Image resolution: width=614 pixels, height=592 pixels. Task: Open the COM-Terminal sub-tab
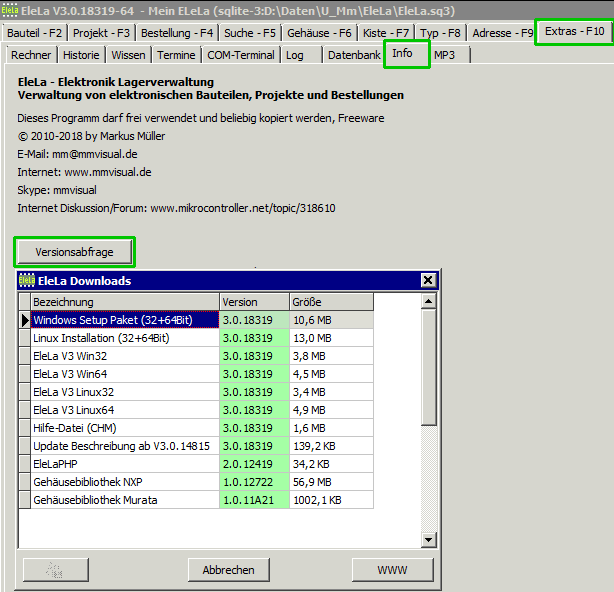[x=241, y=55]
